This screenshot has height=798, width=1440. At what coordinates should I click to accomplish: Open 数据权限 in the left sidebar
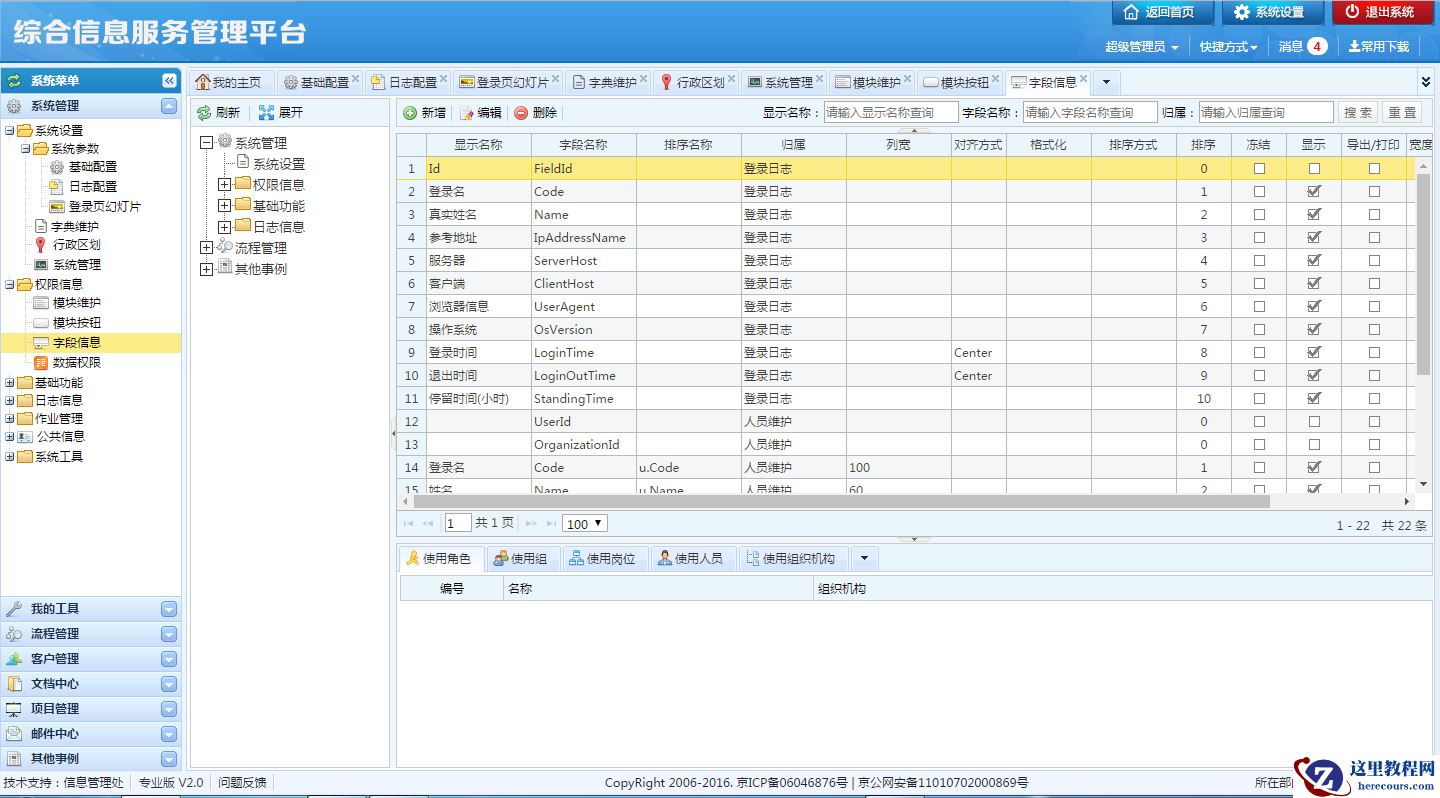pyautogui.click(x=76, y=362)
